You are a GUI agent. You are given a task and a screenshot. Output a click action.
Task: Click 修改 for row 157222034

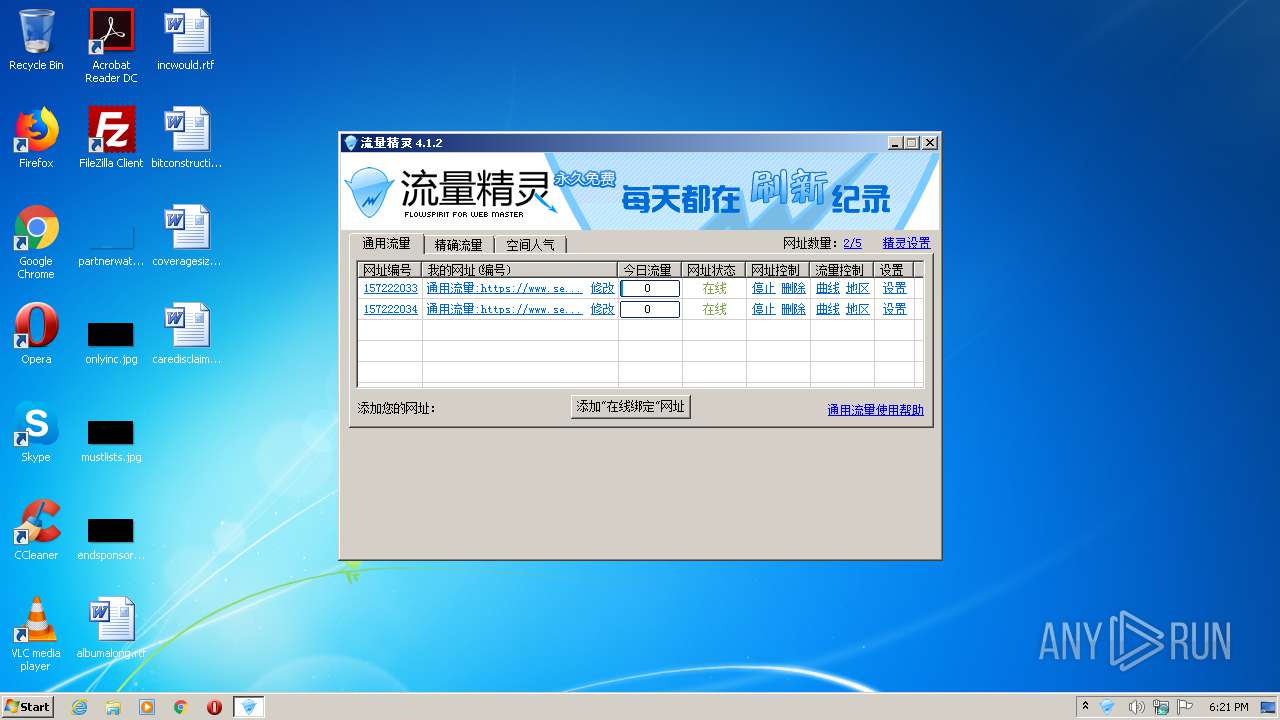[602, 309]
